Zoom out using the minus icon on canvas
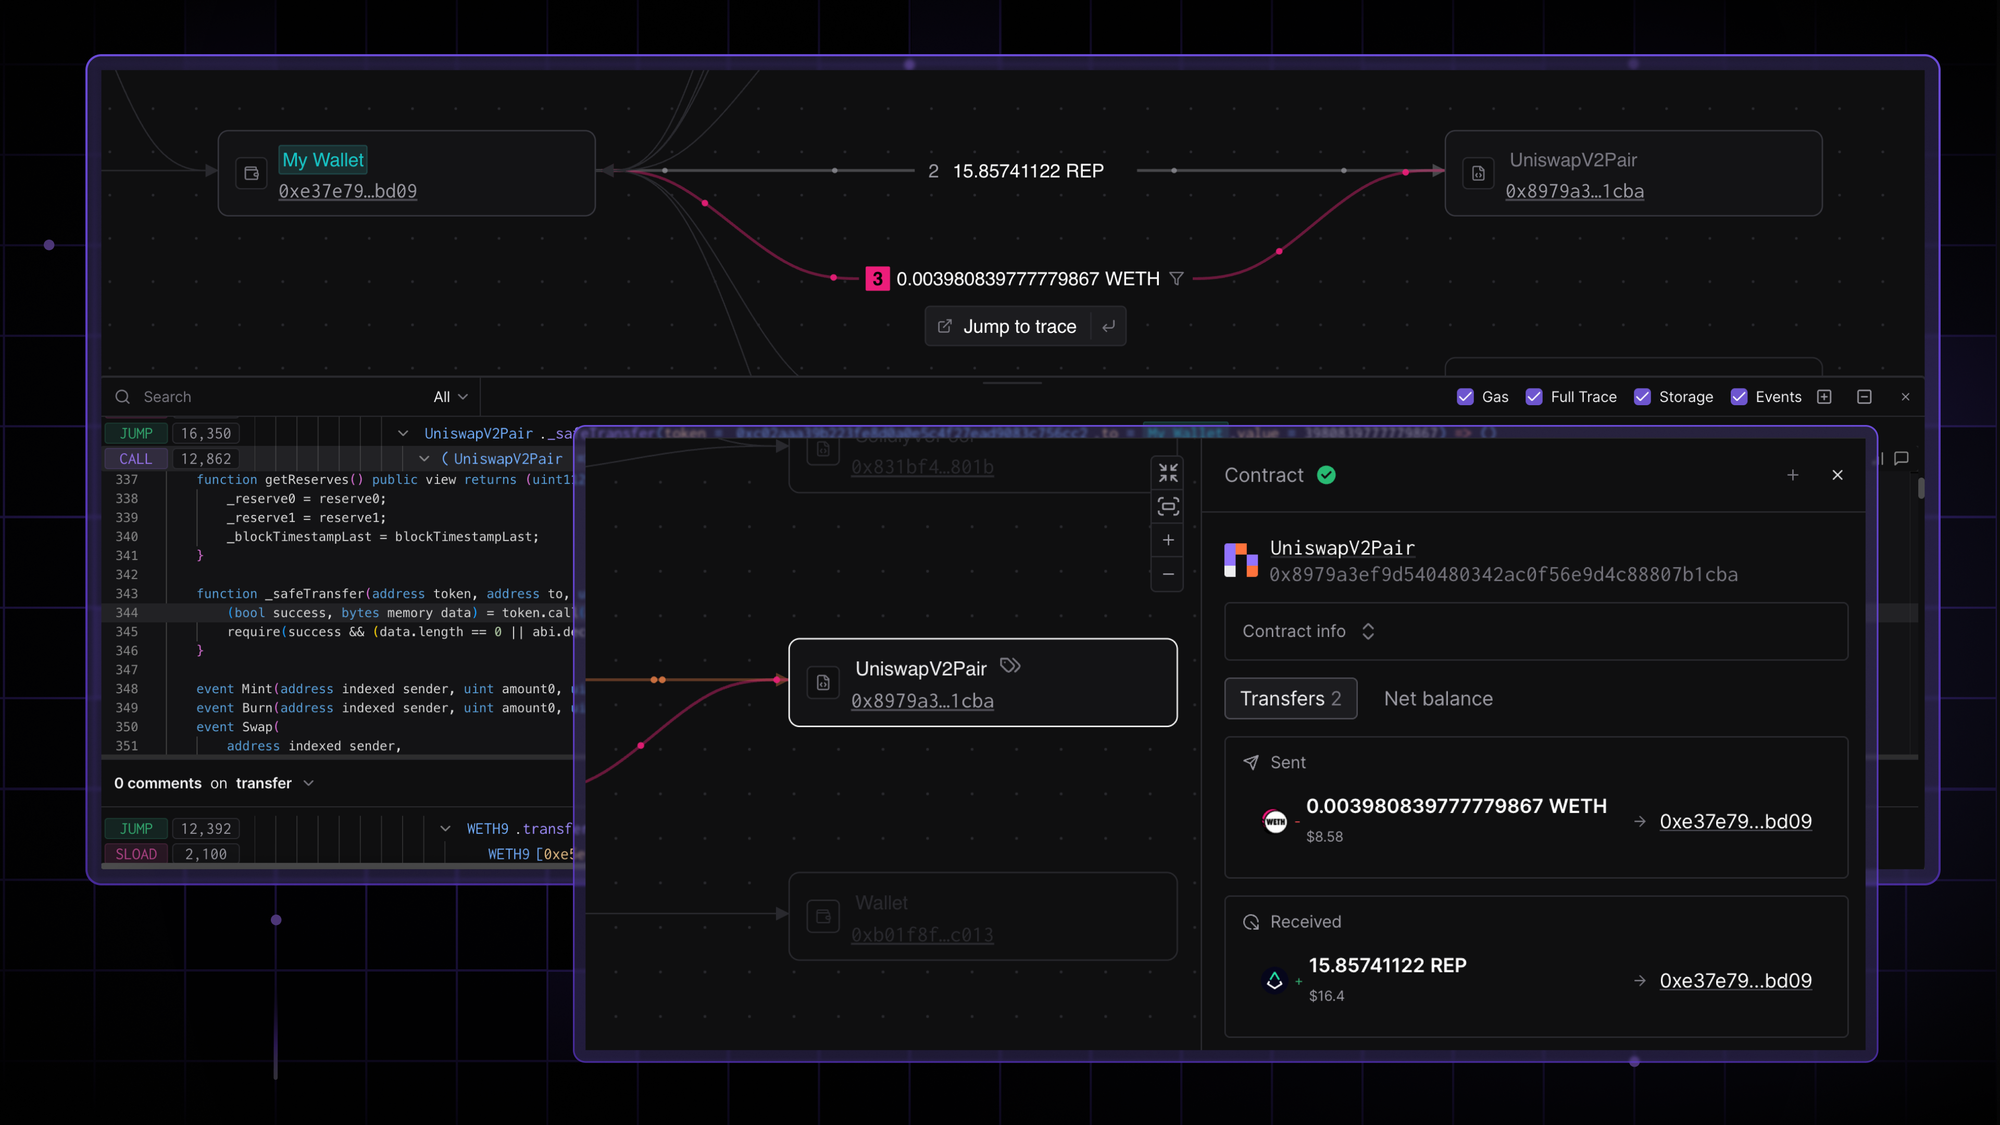This screenshot has width=2000, height=1125. pos(1167,575)
